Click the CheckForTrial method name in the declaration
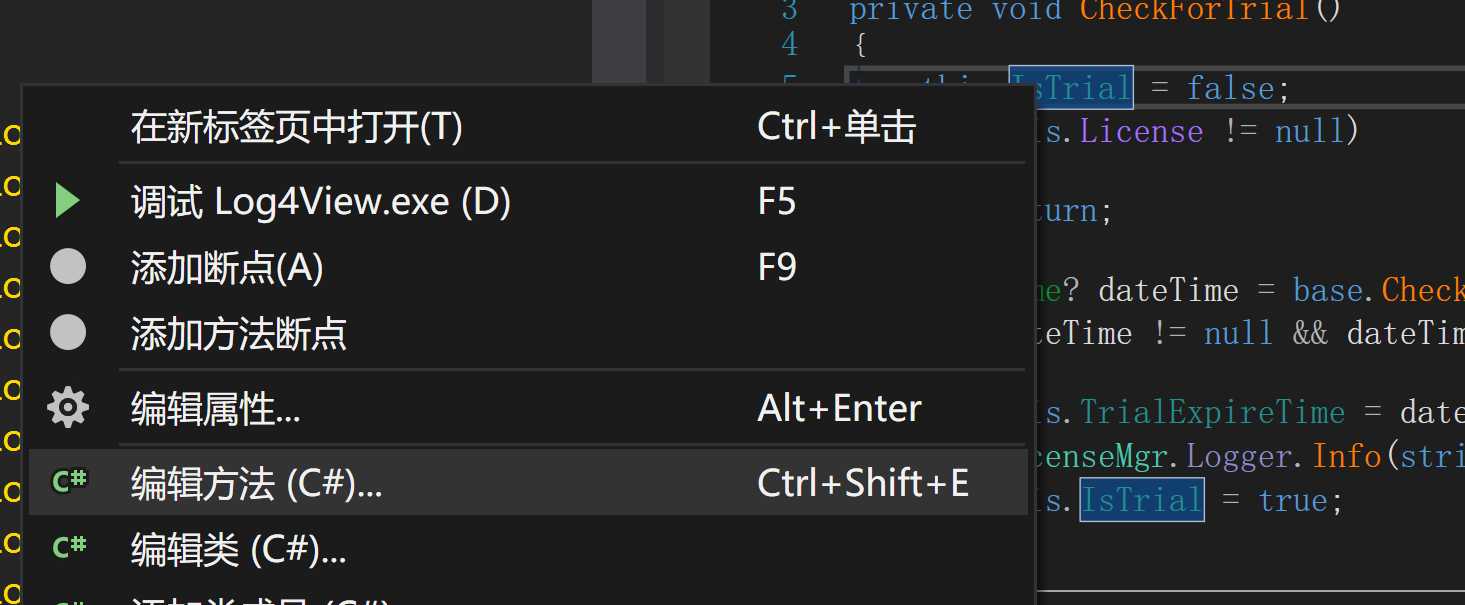This screenshot has width=1465, height=605. point(1194,11)
